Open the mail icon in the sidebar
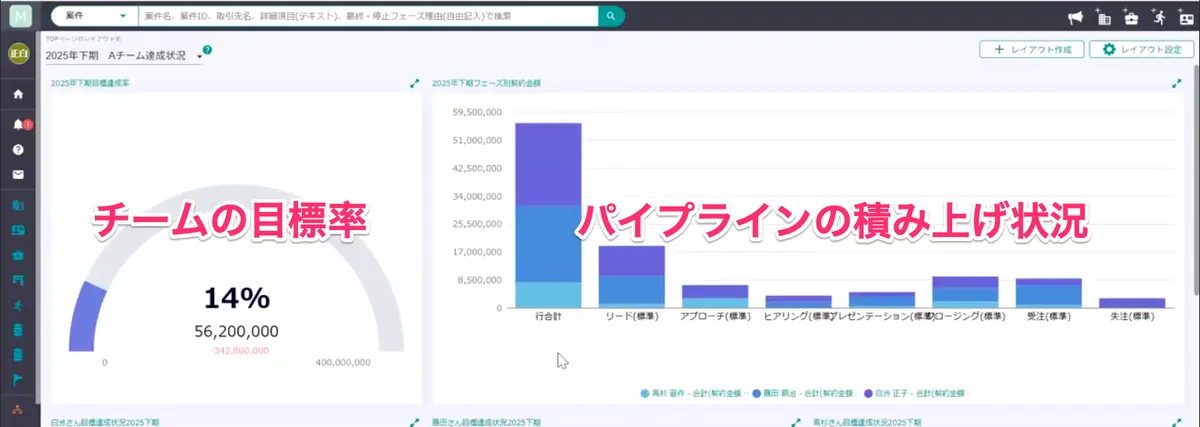The height and width of the screenshot is (427, 1200). pos(18,175)
